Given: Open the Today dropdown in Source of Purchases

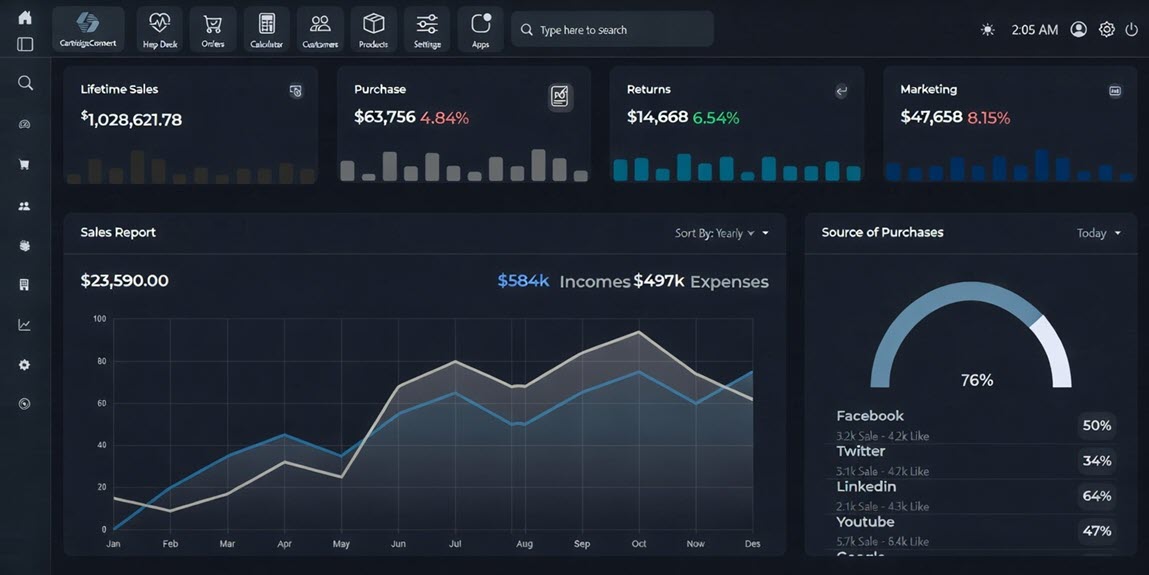Looking at the screenshot, I should click(x=1098, y=233).
